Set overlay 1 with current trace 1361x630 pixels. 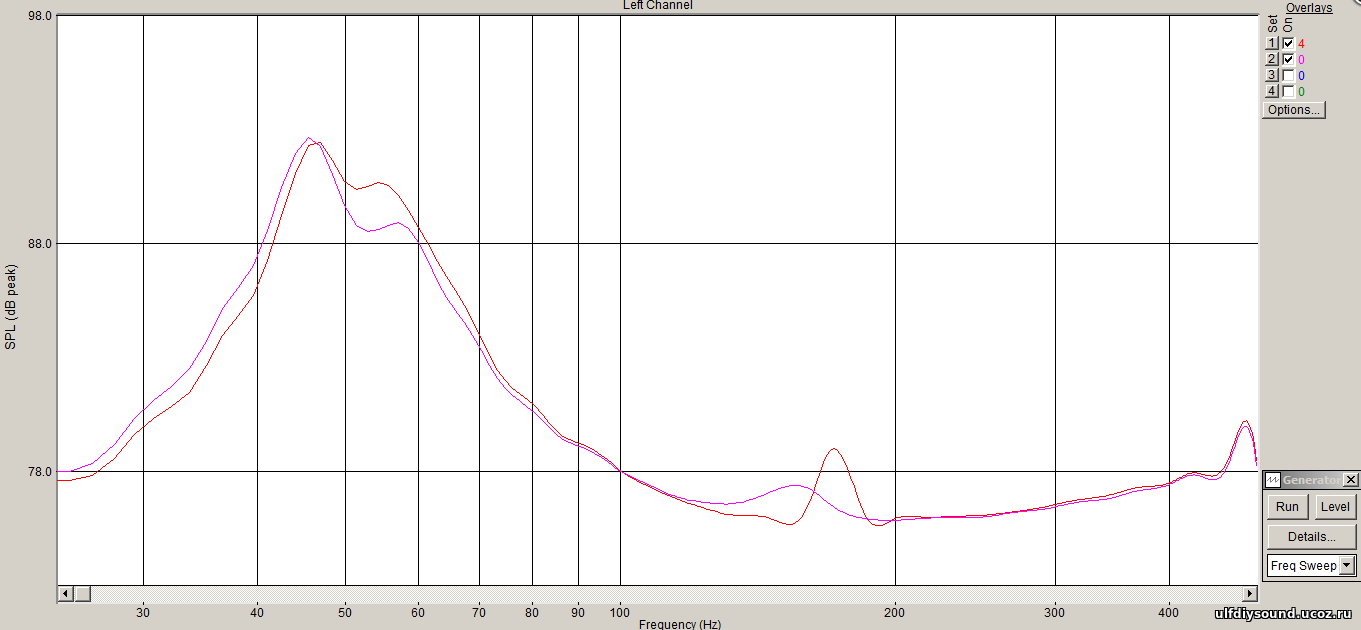click(1272, 44)
